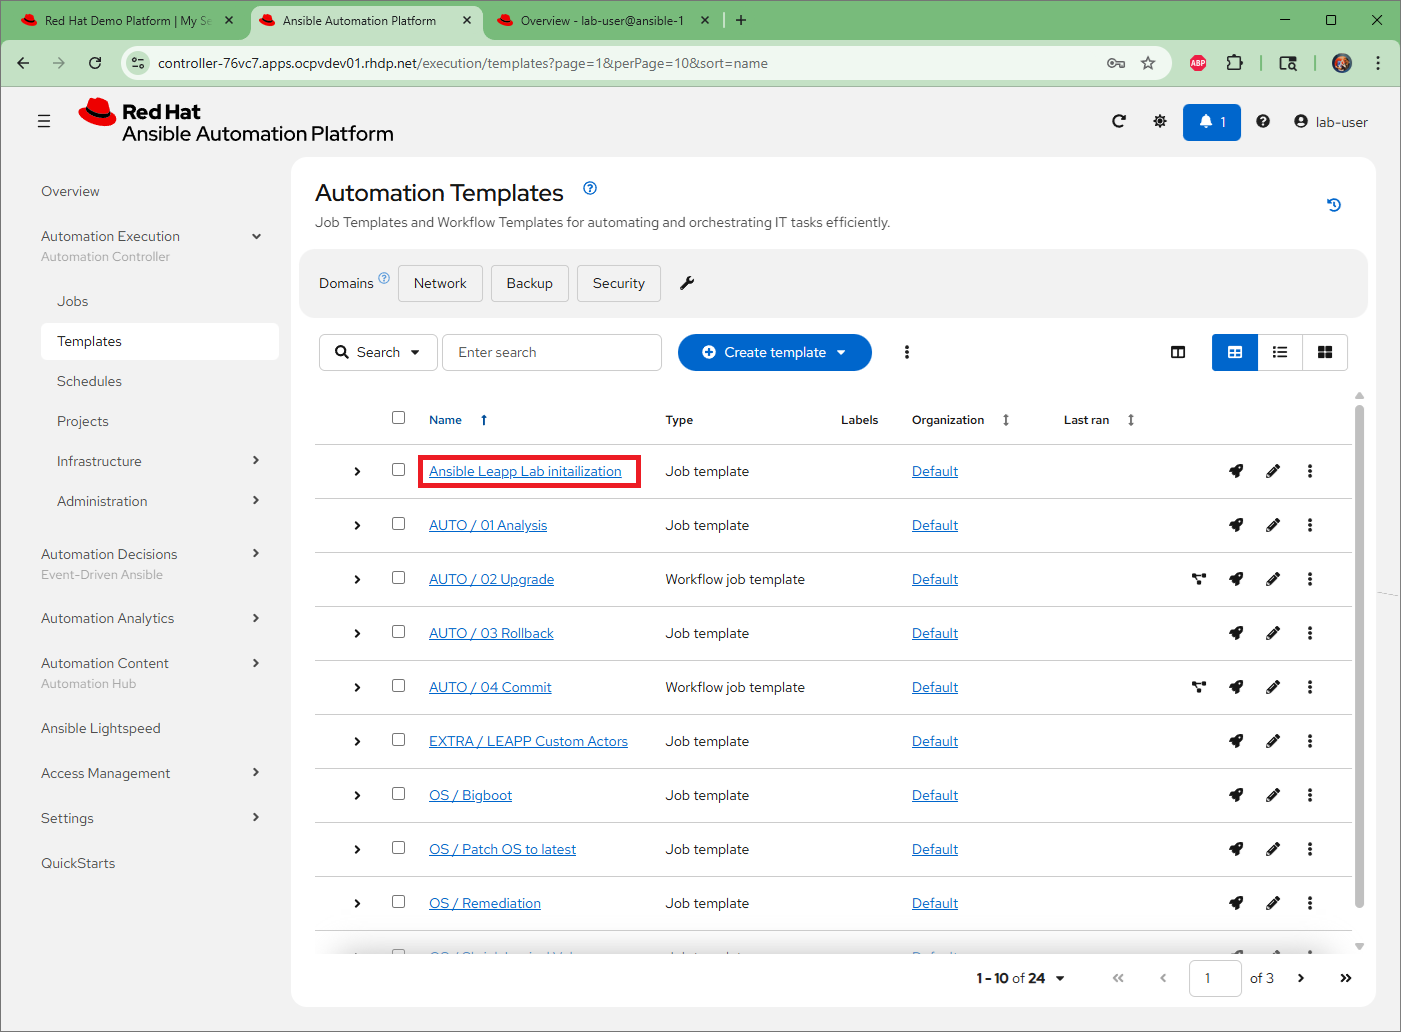This screenshot has height=1032, width=1401.
Task: Edit the OS / Bigboot template
Action: click(x=1273, y=795)
